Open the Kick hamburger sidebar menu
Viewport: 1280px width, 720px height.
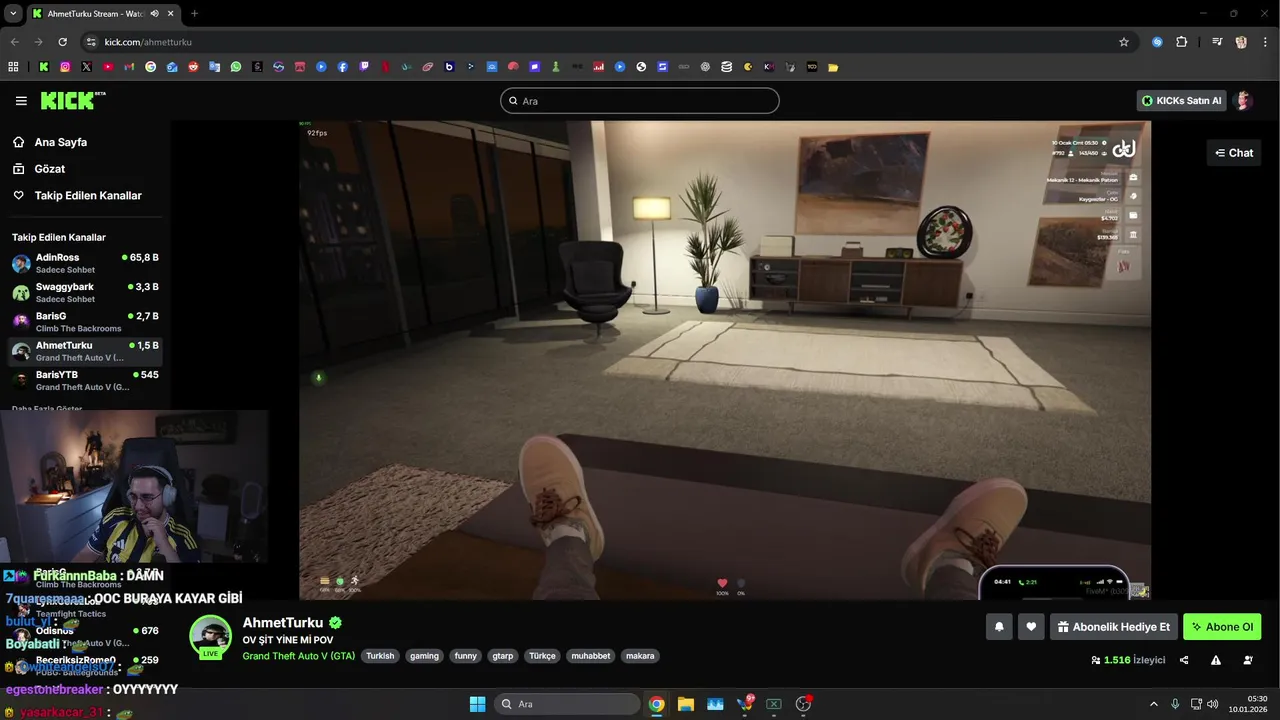[x=21, y=101]
